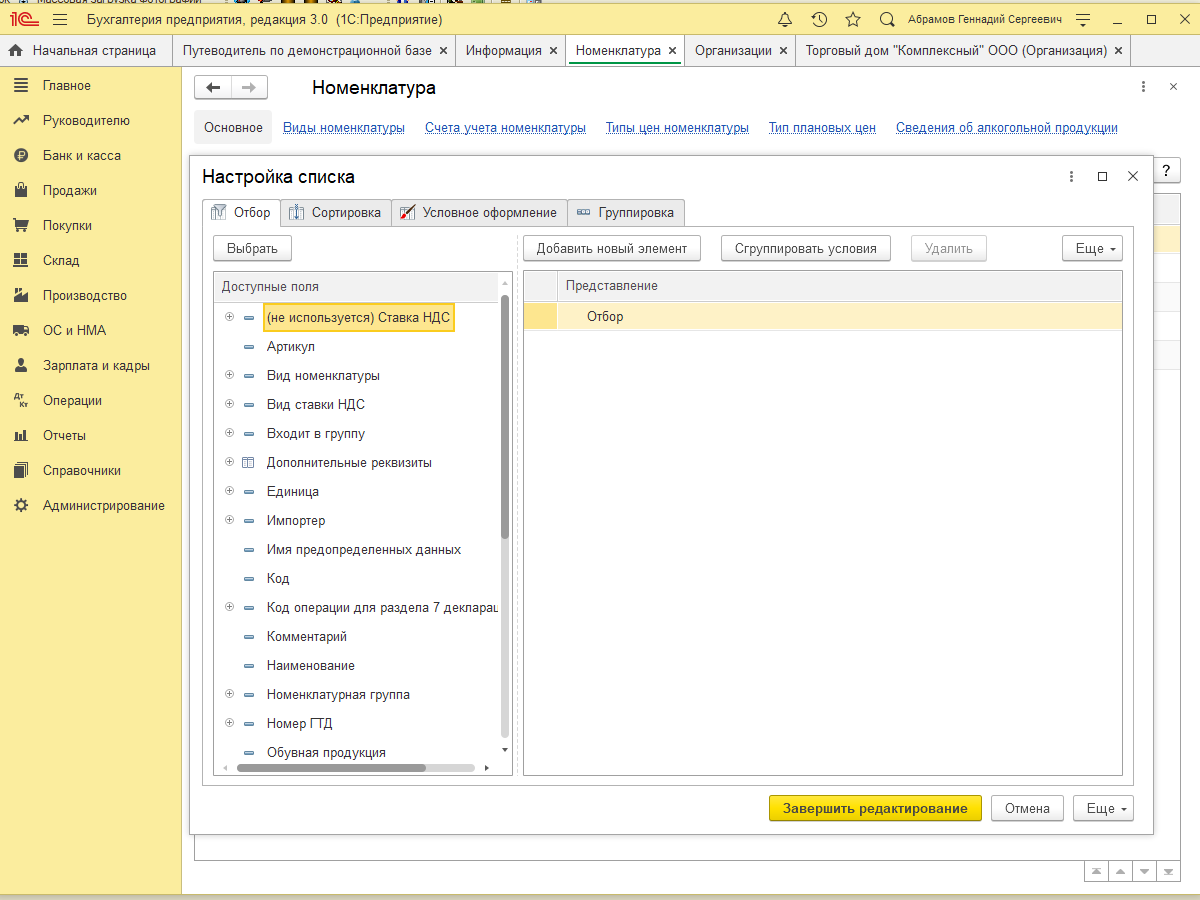Click the back arrow navigation button
The image size is (1200, 900).
[213, 88]
